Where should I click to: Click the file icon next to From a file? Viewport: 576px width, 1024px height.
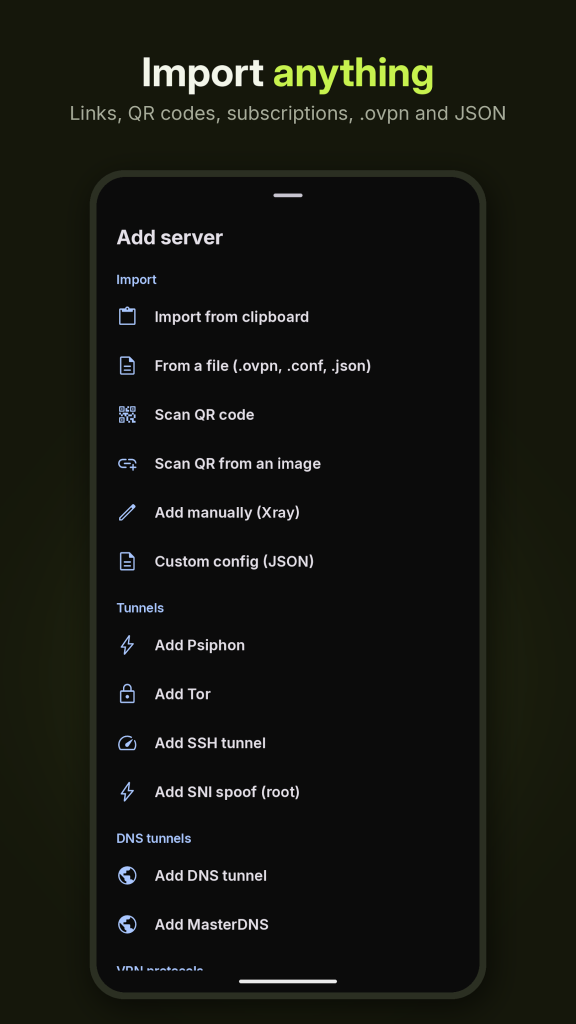(x=127, y=366)
